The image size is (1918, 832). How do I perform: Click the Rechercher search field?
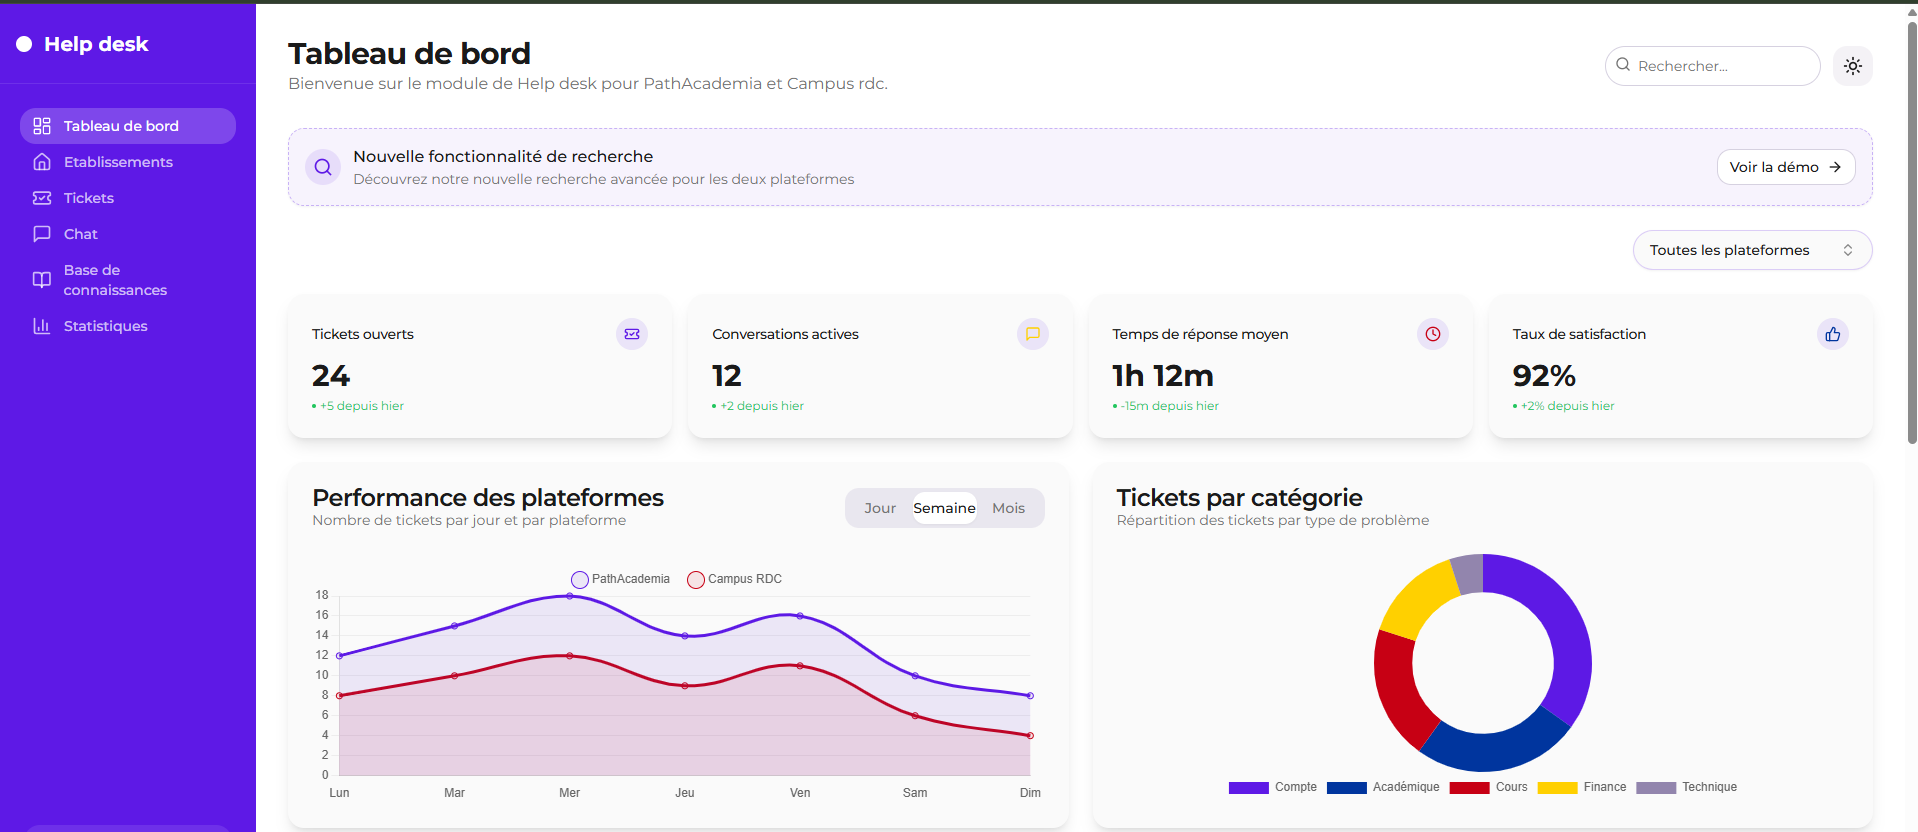click(1720, 66)
